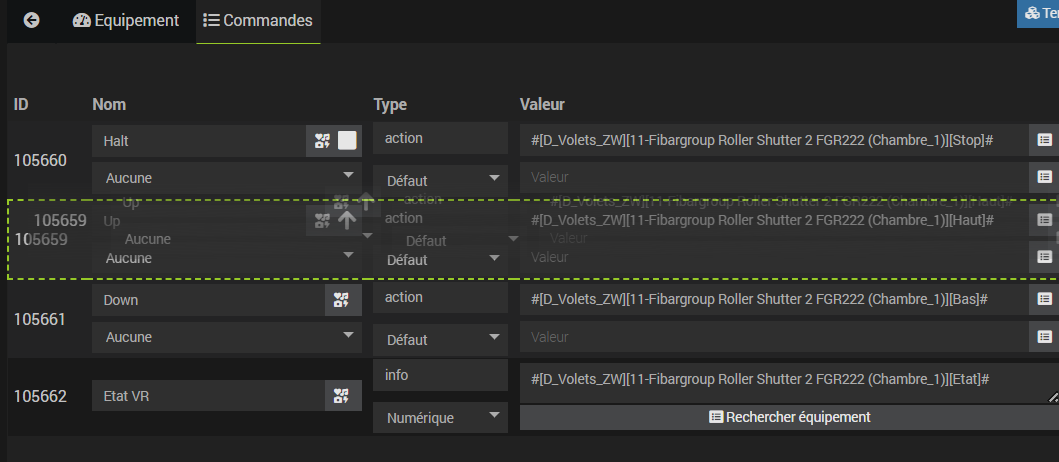Open the Défaut subtype dropdown for Down
Viewport: 1059px width, 462px height.
(x=440, y=340)
